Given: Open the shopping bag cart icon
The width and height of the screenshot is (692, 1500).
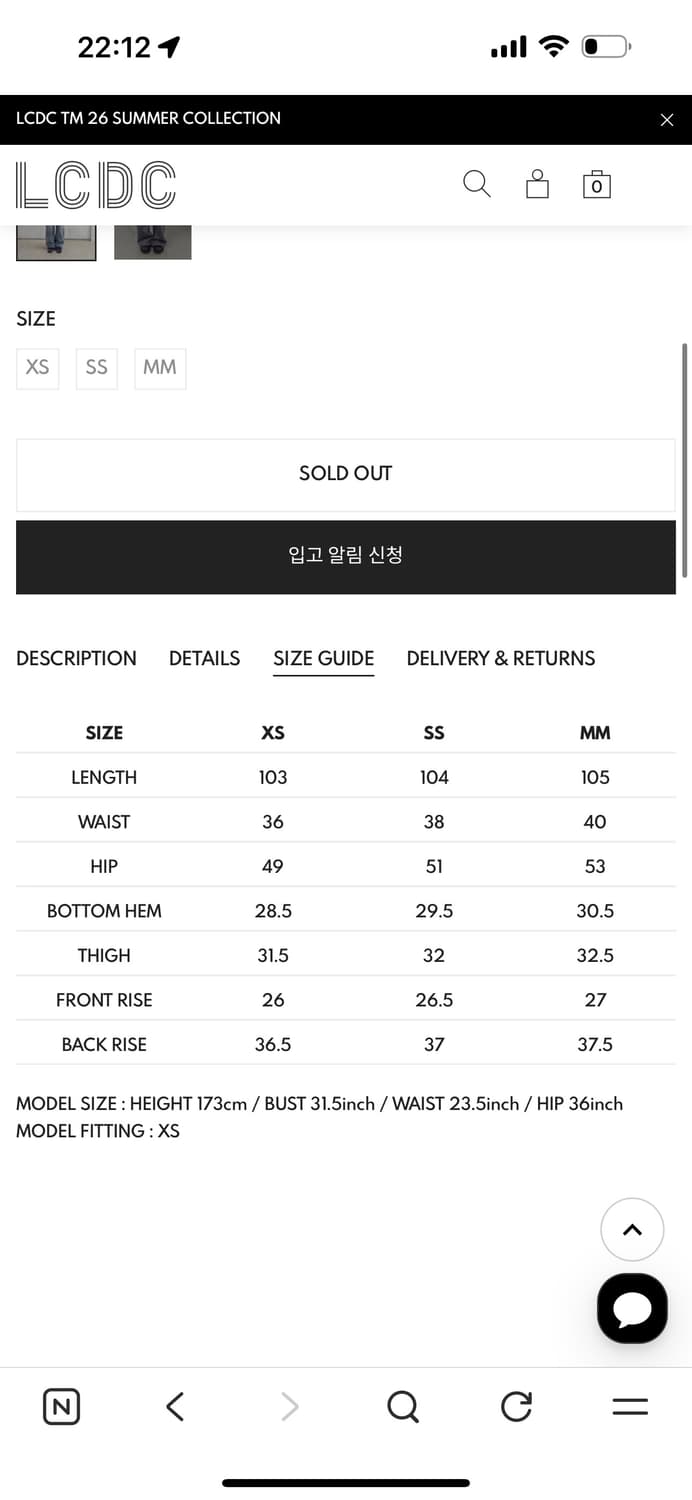Looking at the screenshot, I should [x=597, y=185].
